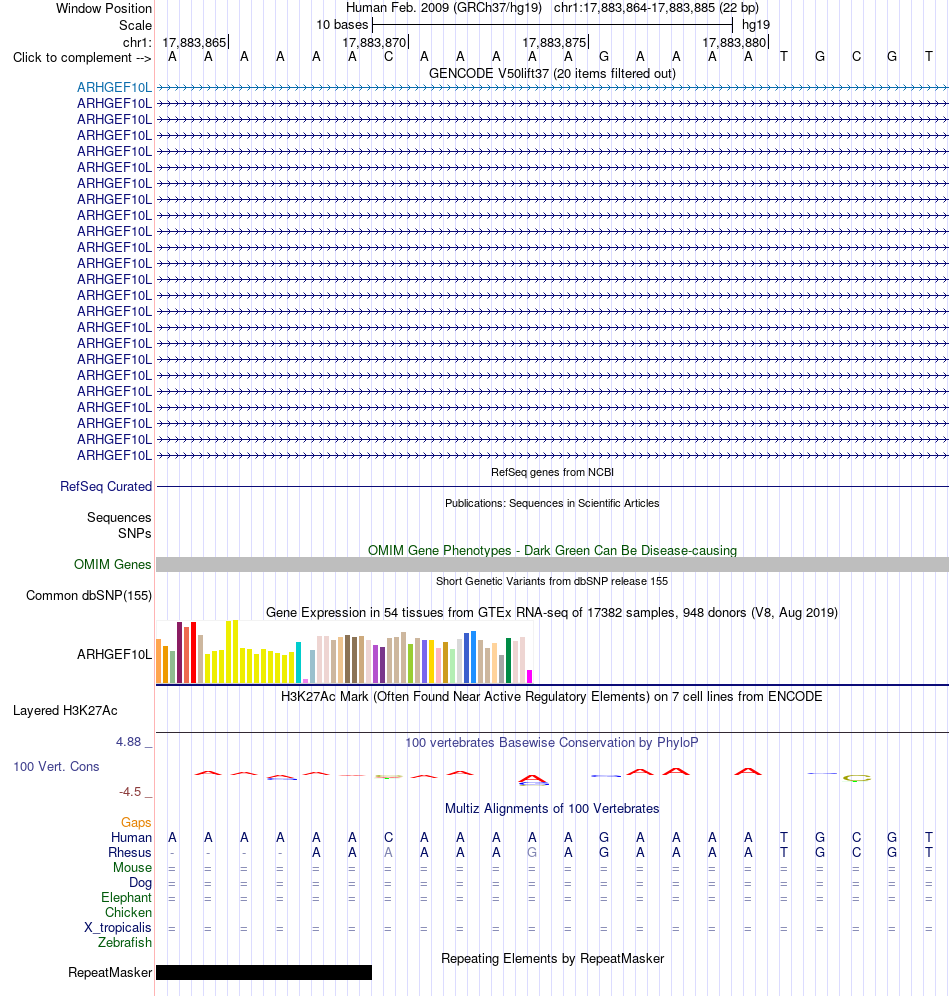Click the 'X_tropicalis' alignment row label

tap(118, 927)
